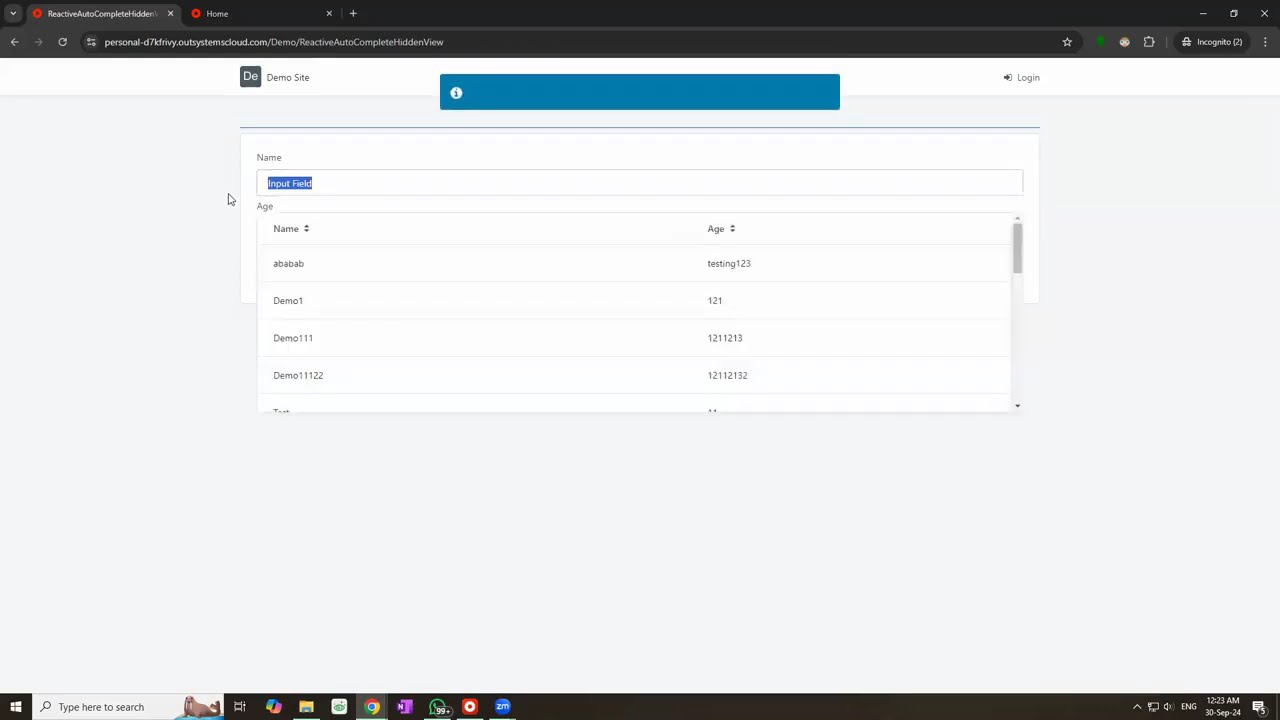Click the Login link

click(1022, 77)
